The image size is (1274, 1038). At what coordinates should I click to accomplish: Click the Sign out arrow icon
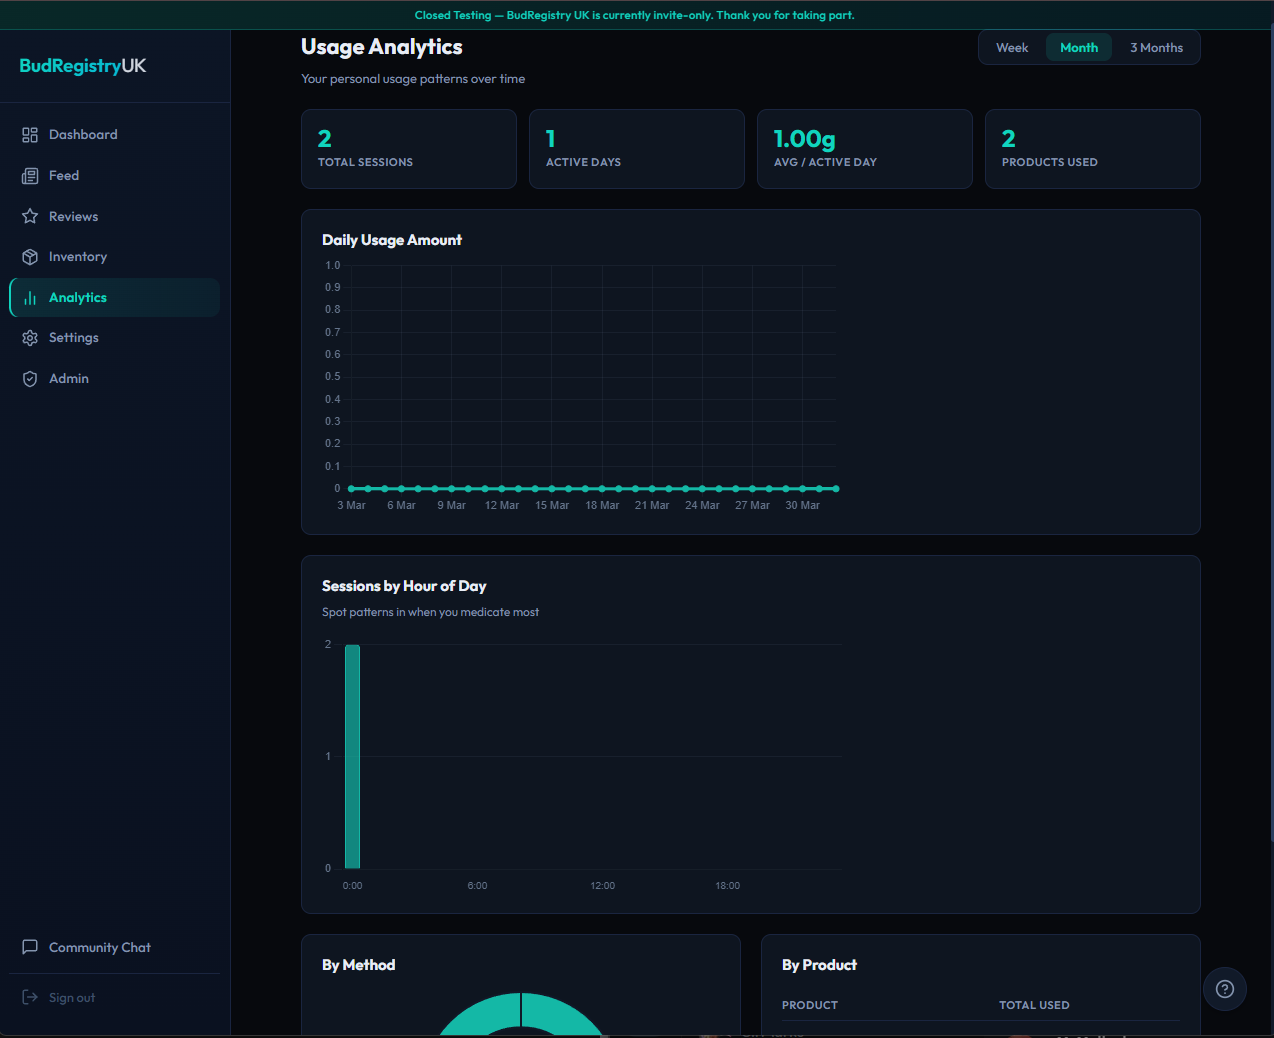(30, 998)
